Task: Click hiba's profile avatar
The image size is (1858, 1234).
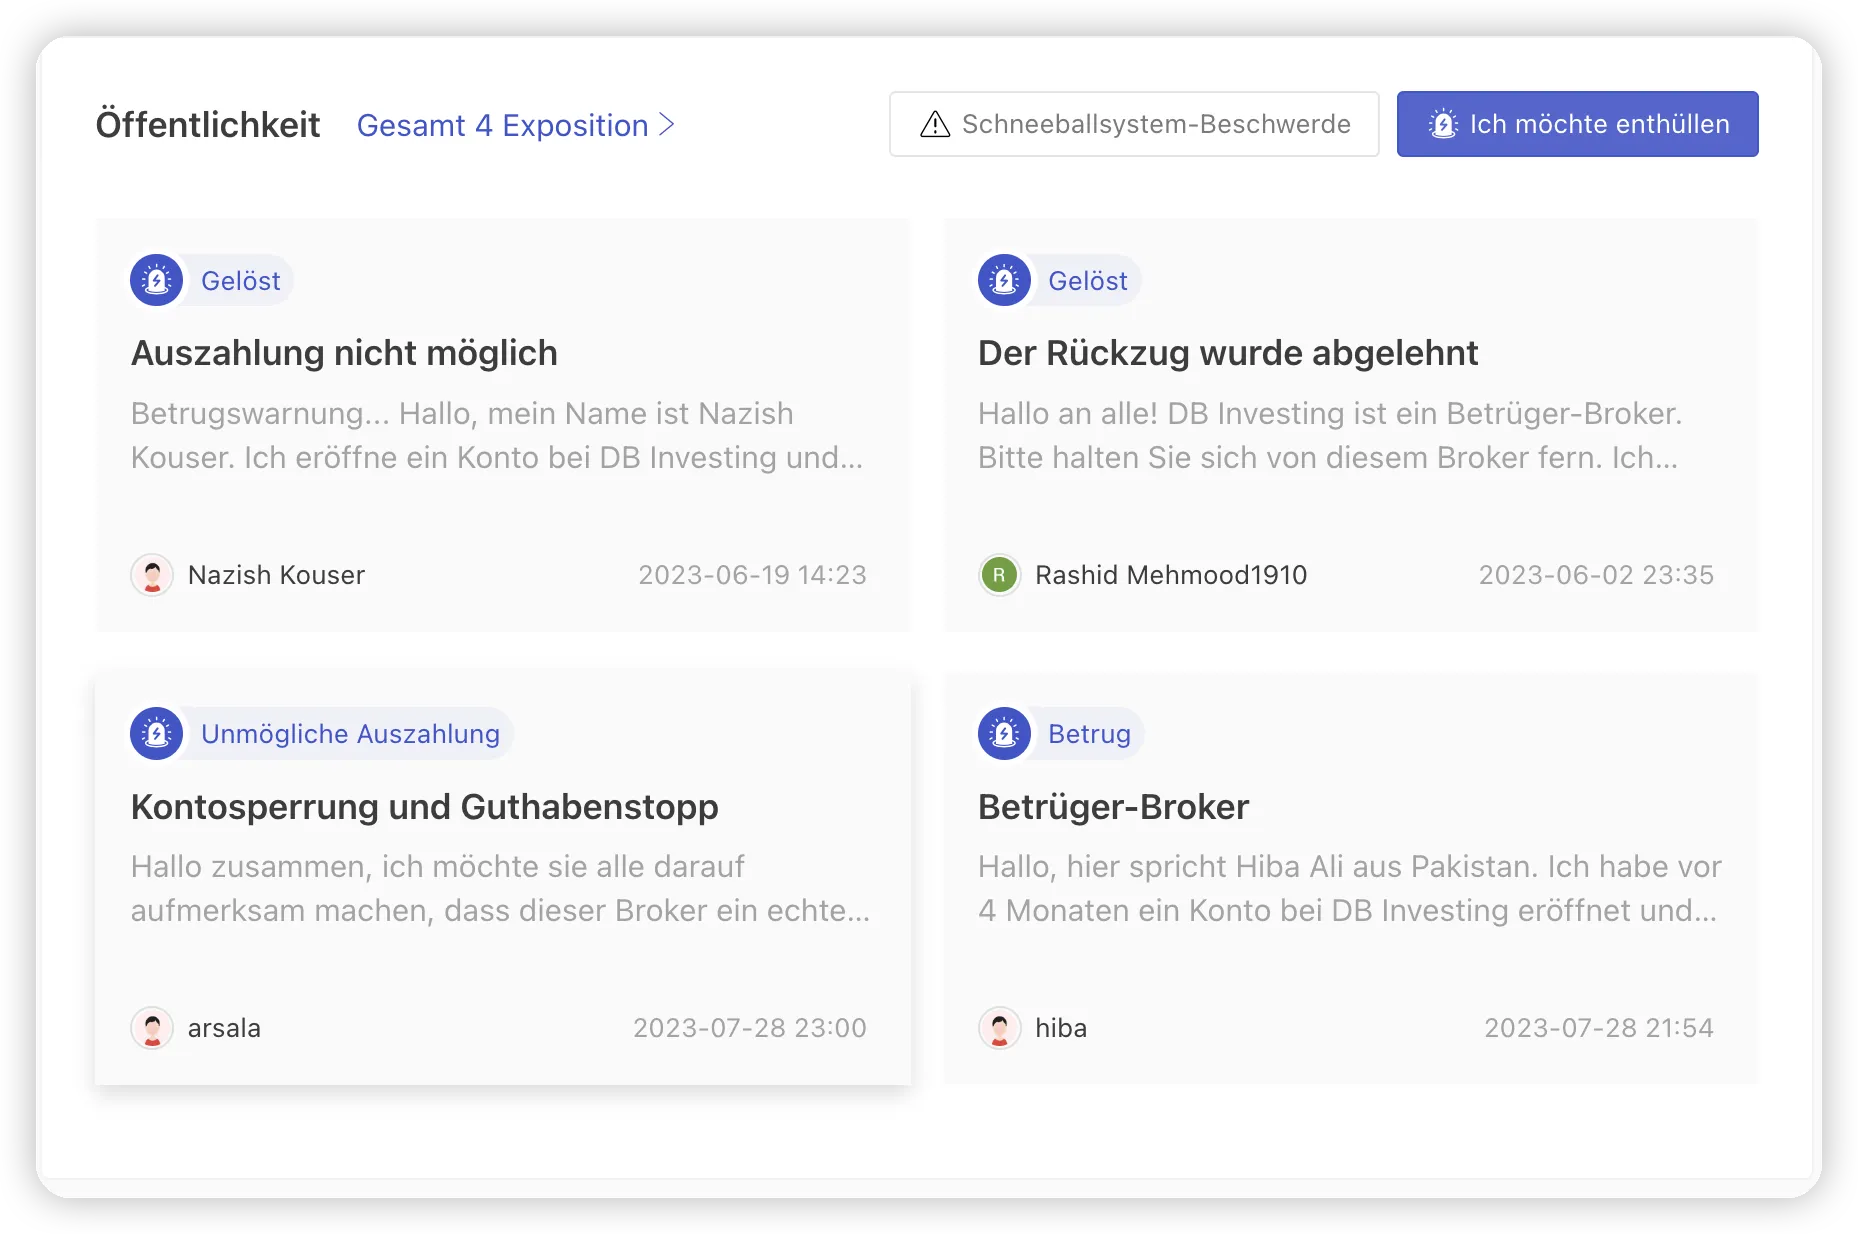Action: coord(999,1028)
